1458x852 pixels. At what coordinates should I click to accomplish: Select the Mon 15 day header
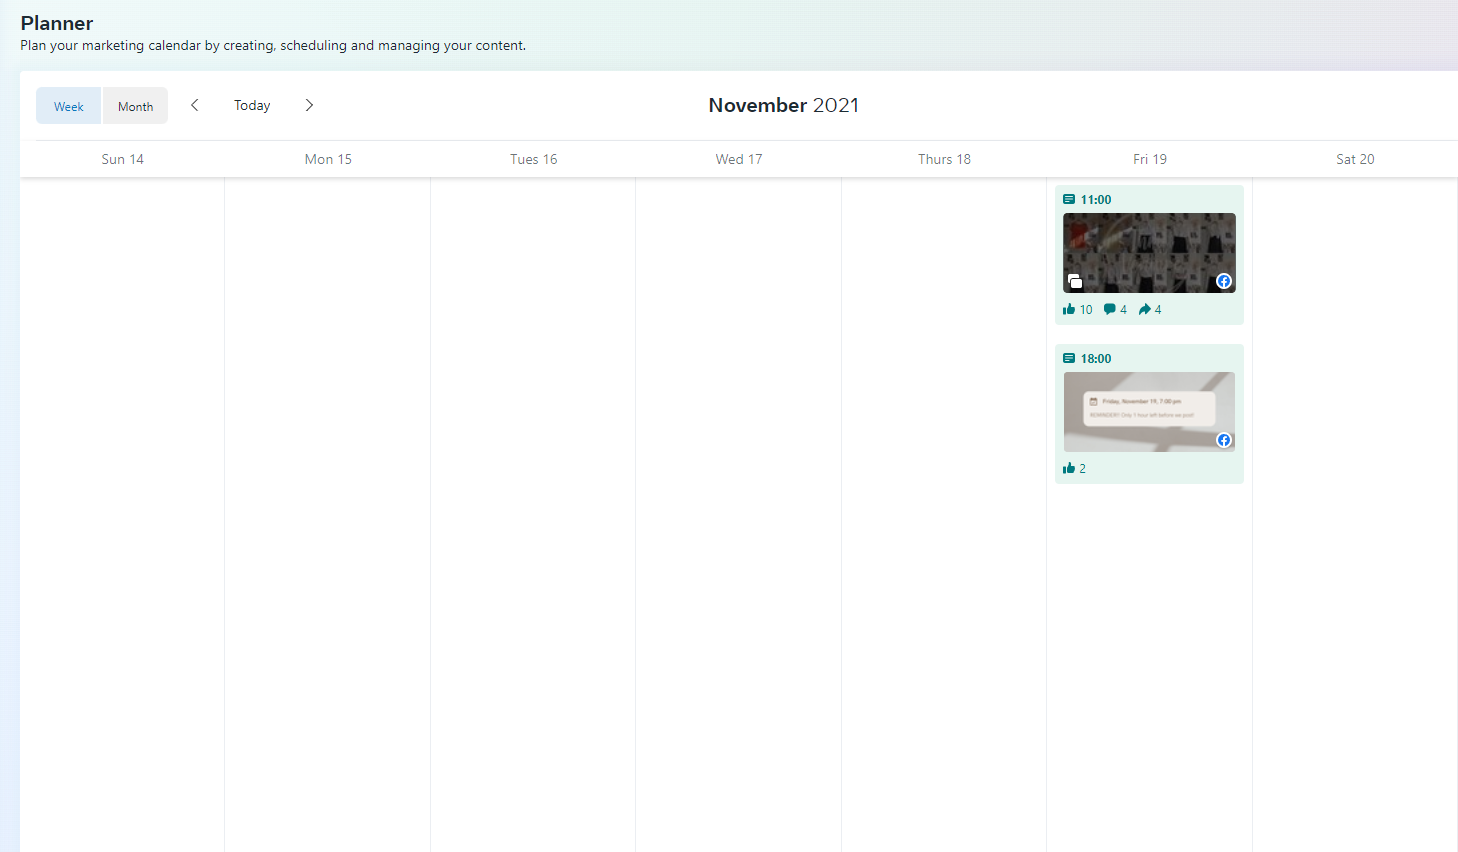coord(328,159)
